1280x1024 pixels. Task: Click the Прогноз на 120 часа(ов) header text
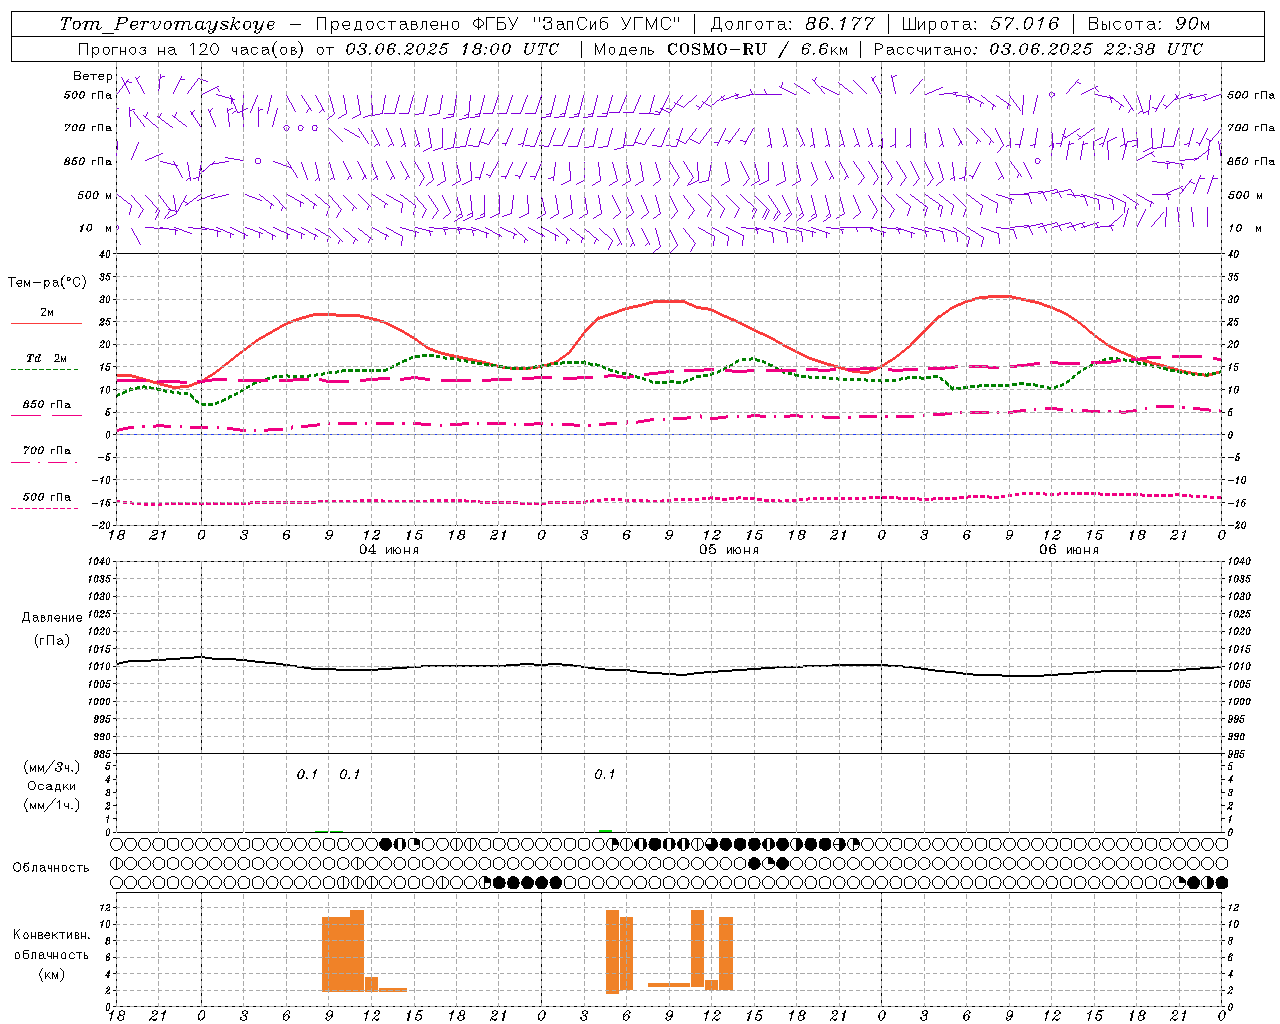click(x=193, y=49)
